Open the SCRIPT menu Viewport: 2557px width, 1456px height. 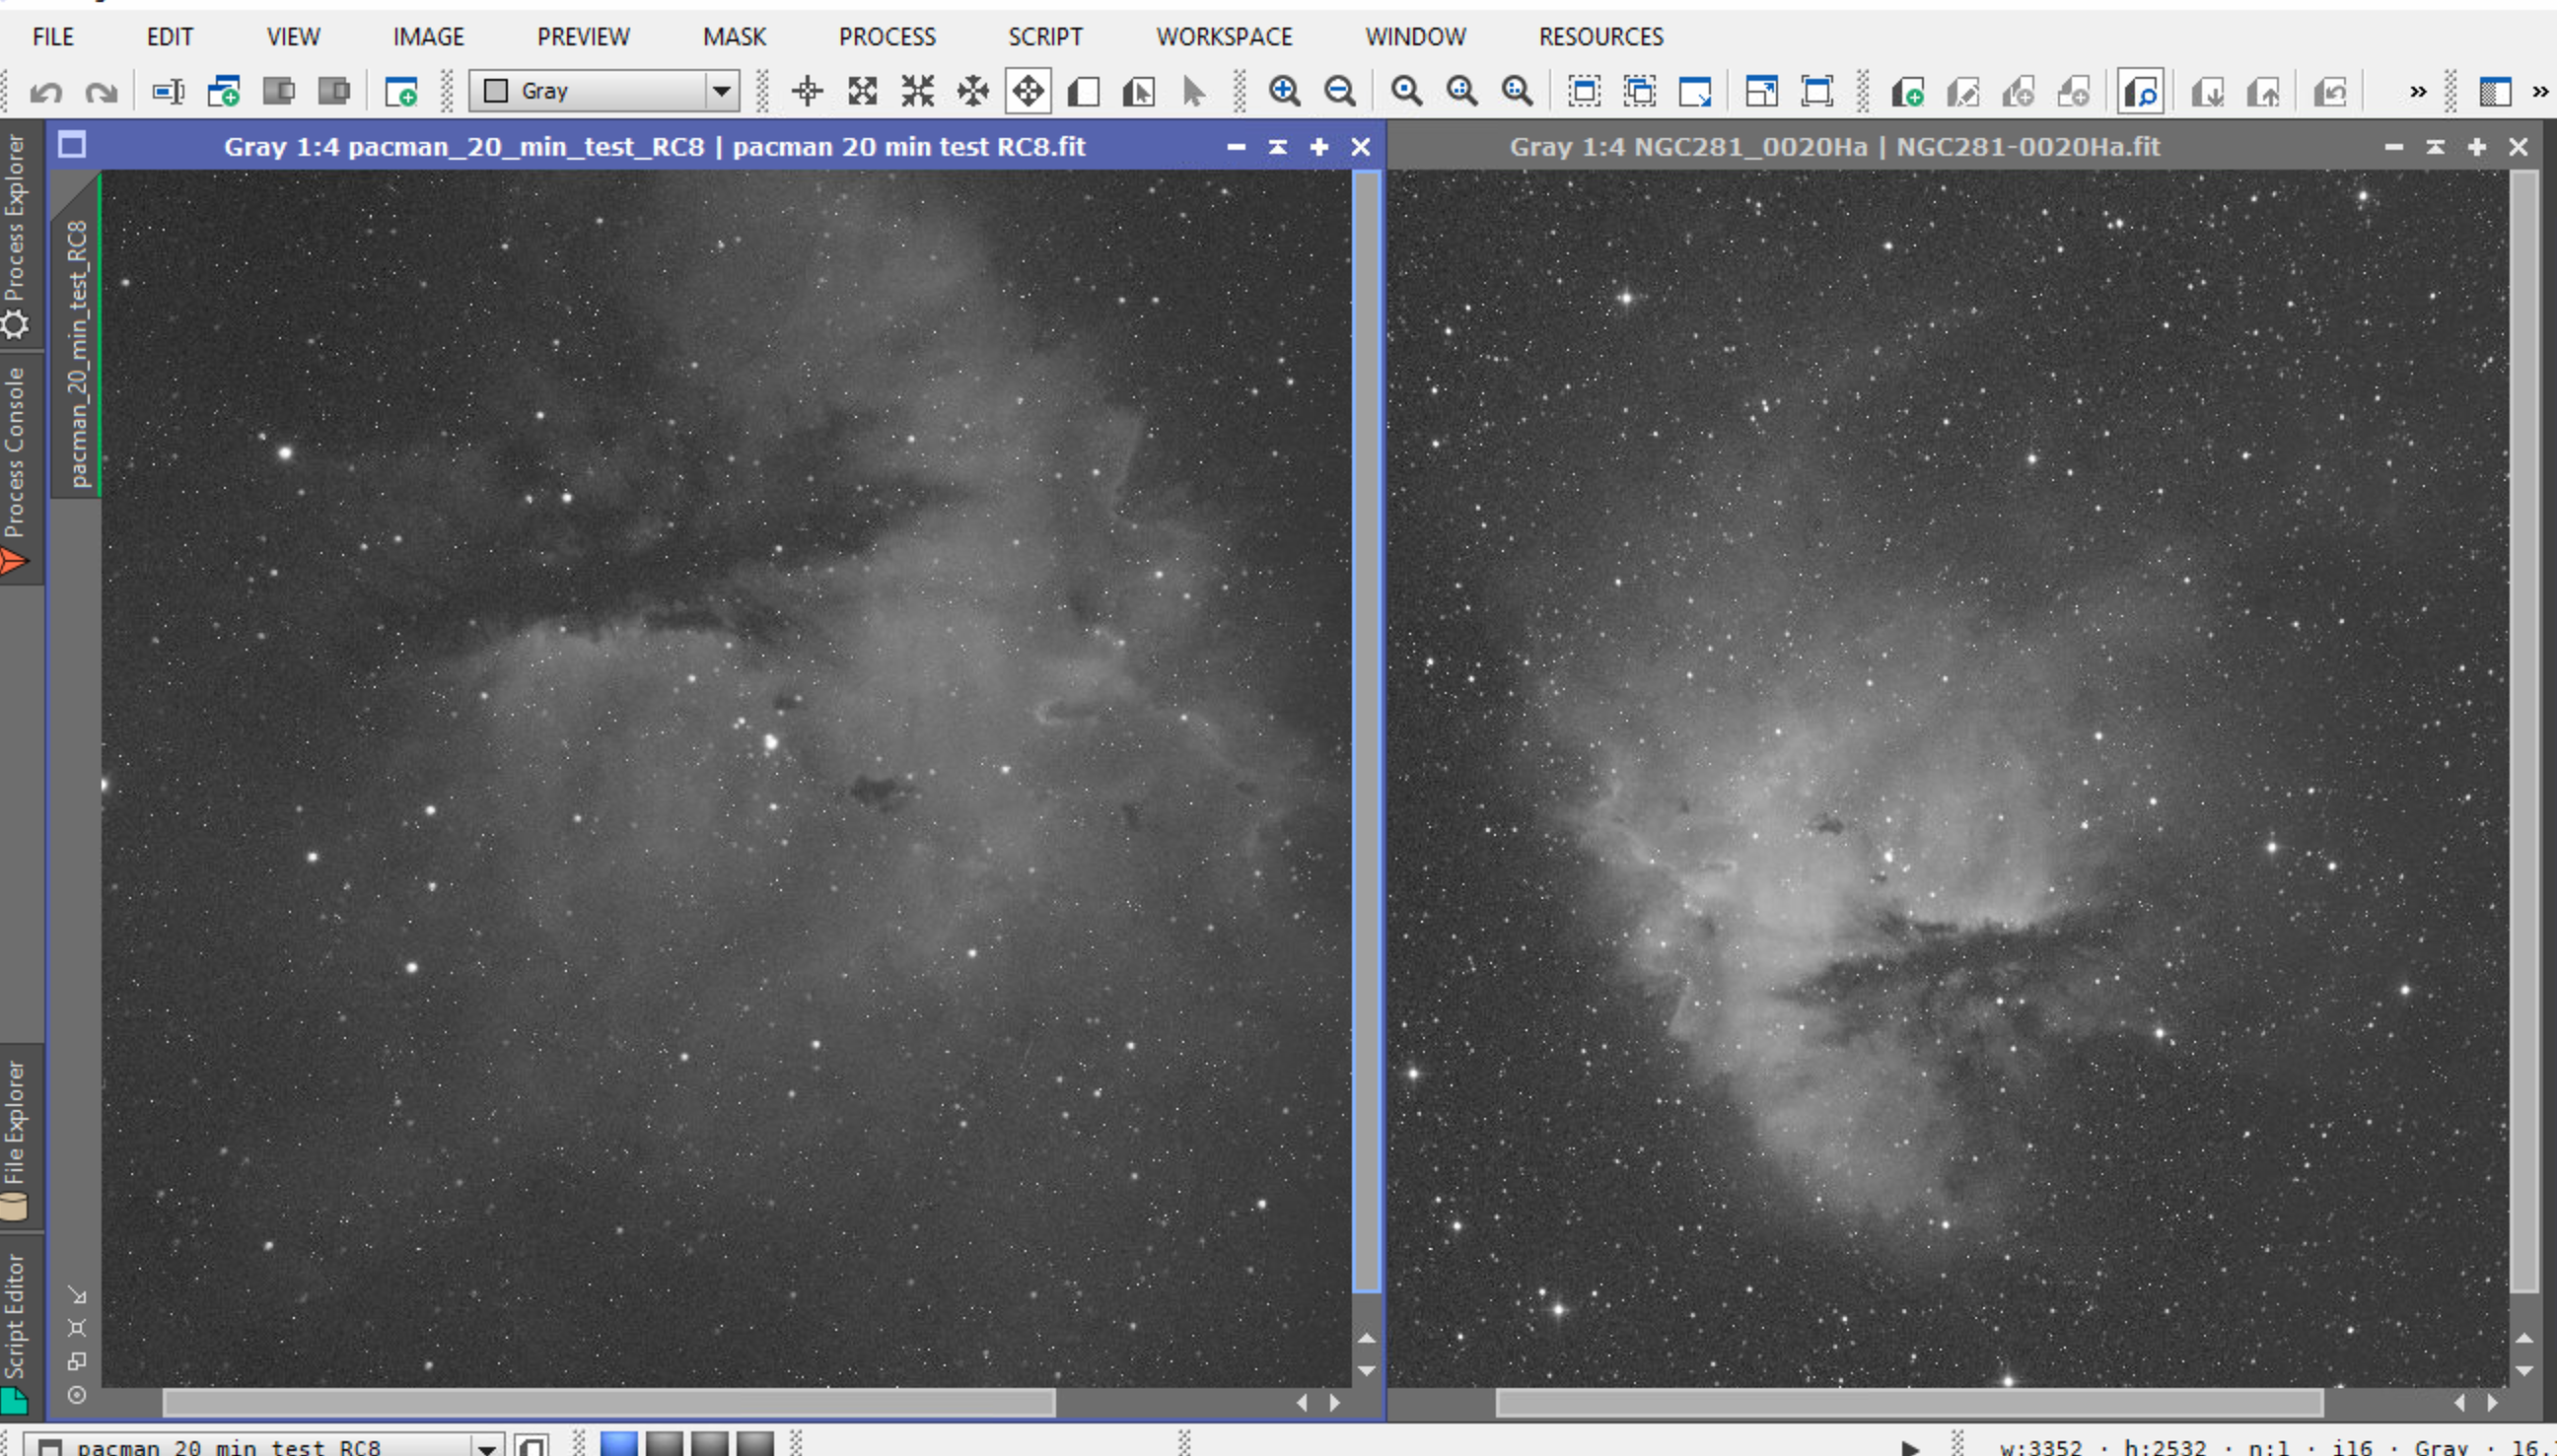(x=1044, y=37)
